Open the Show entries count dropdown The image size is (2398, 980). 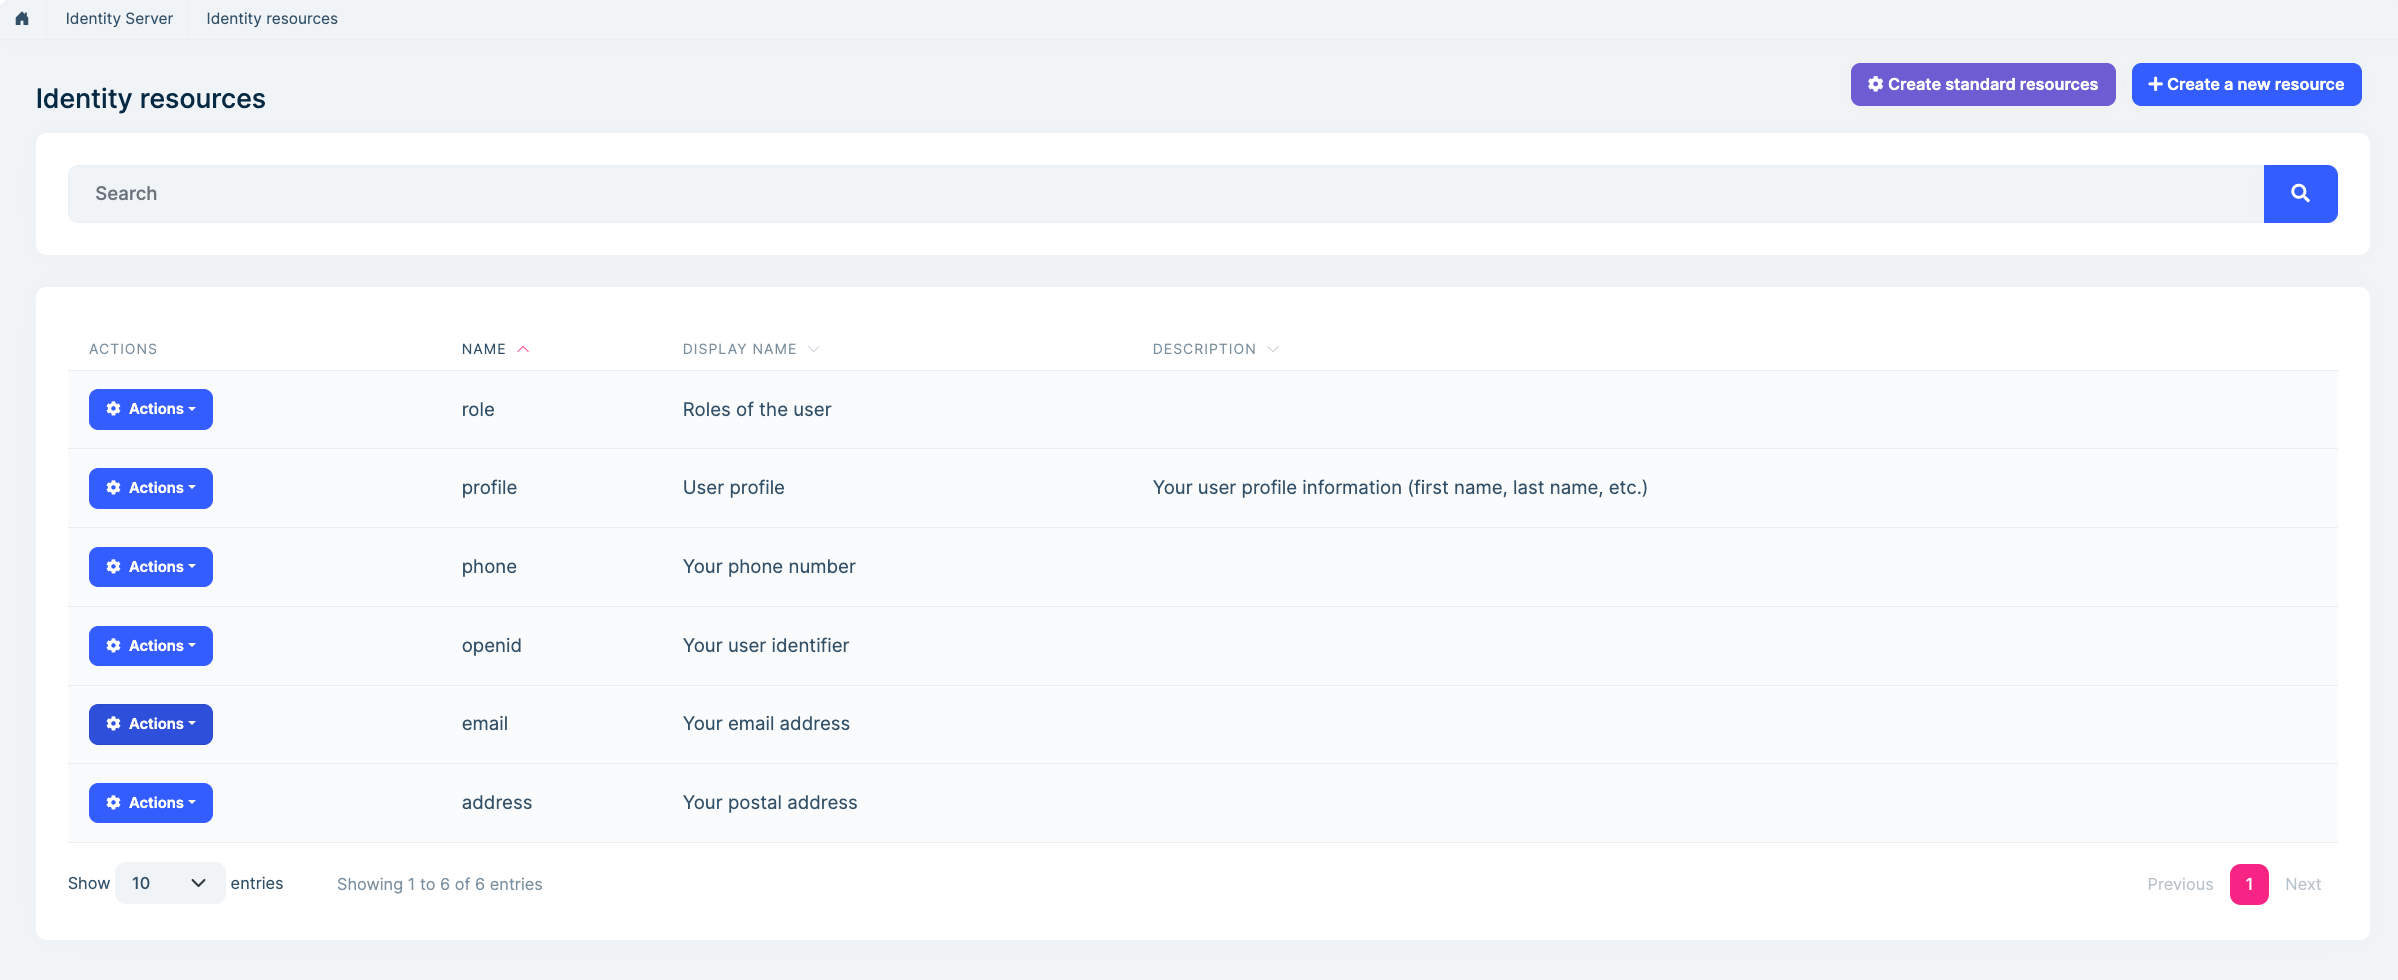(169, 883)
